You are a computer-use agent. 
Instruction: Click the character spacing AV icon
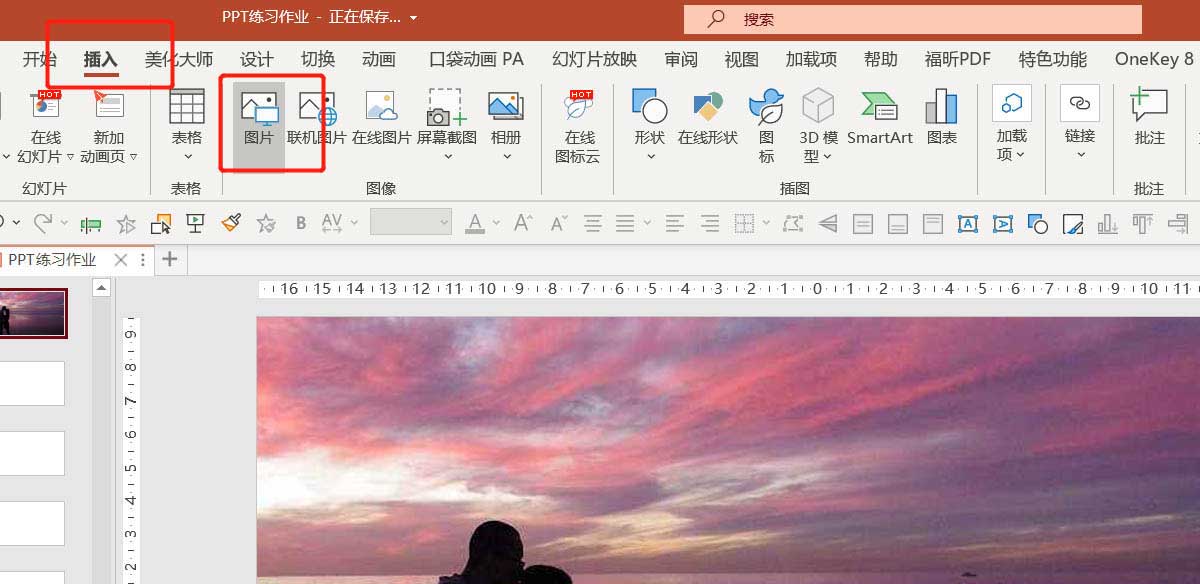pyautogui.click(x=332, y=223)
